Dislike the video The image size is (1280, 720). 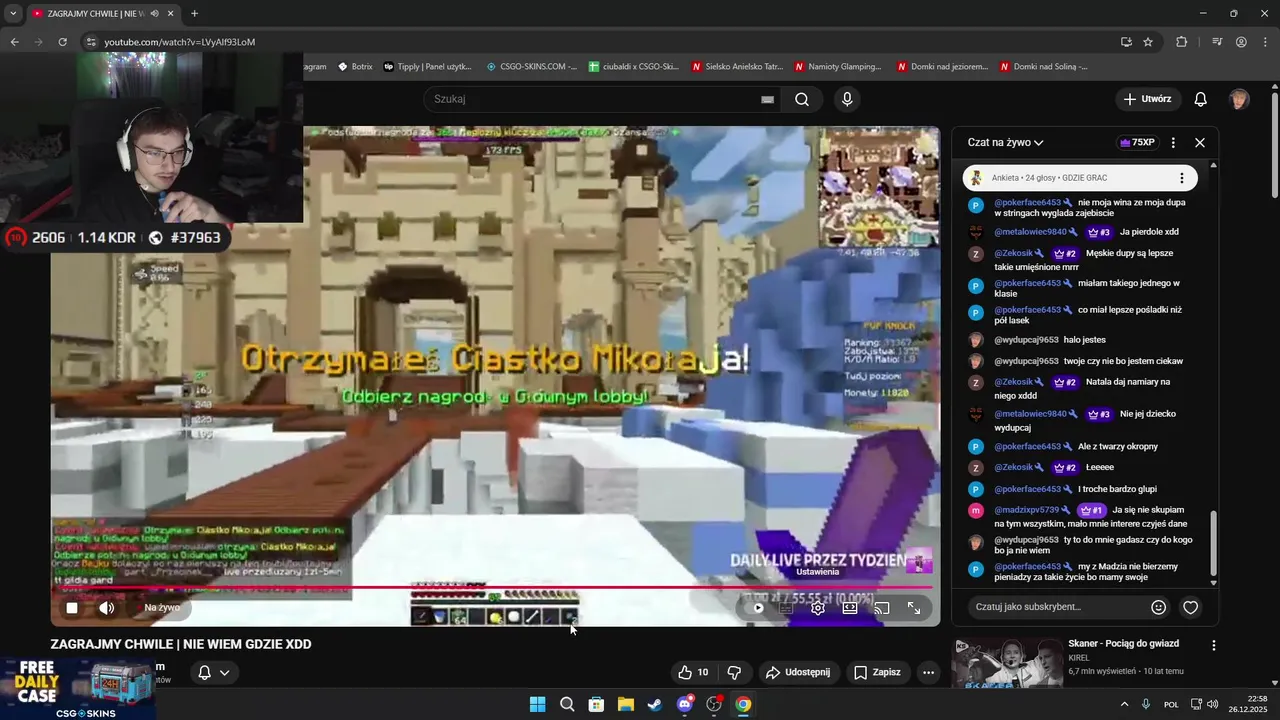click(x=734, y=672)
